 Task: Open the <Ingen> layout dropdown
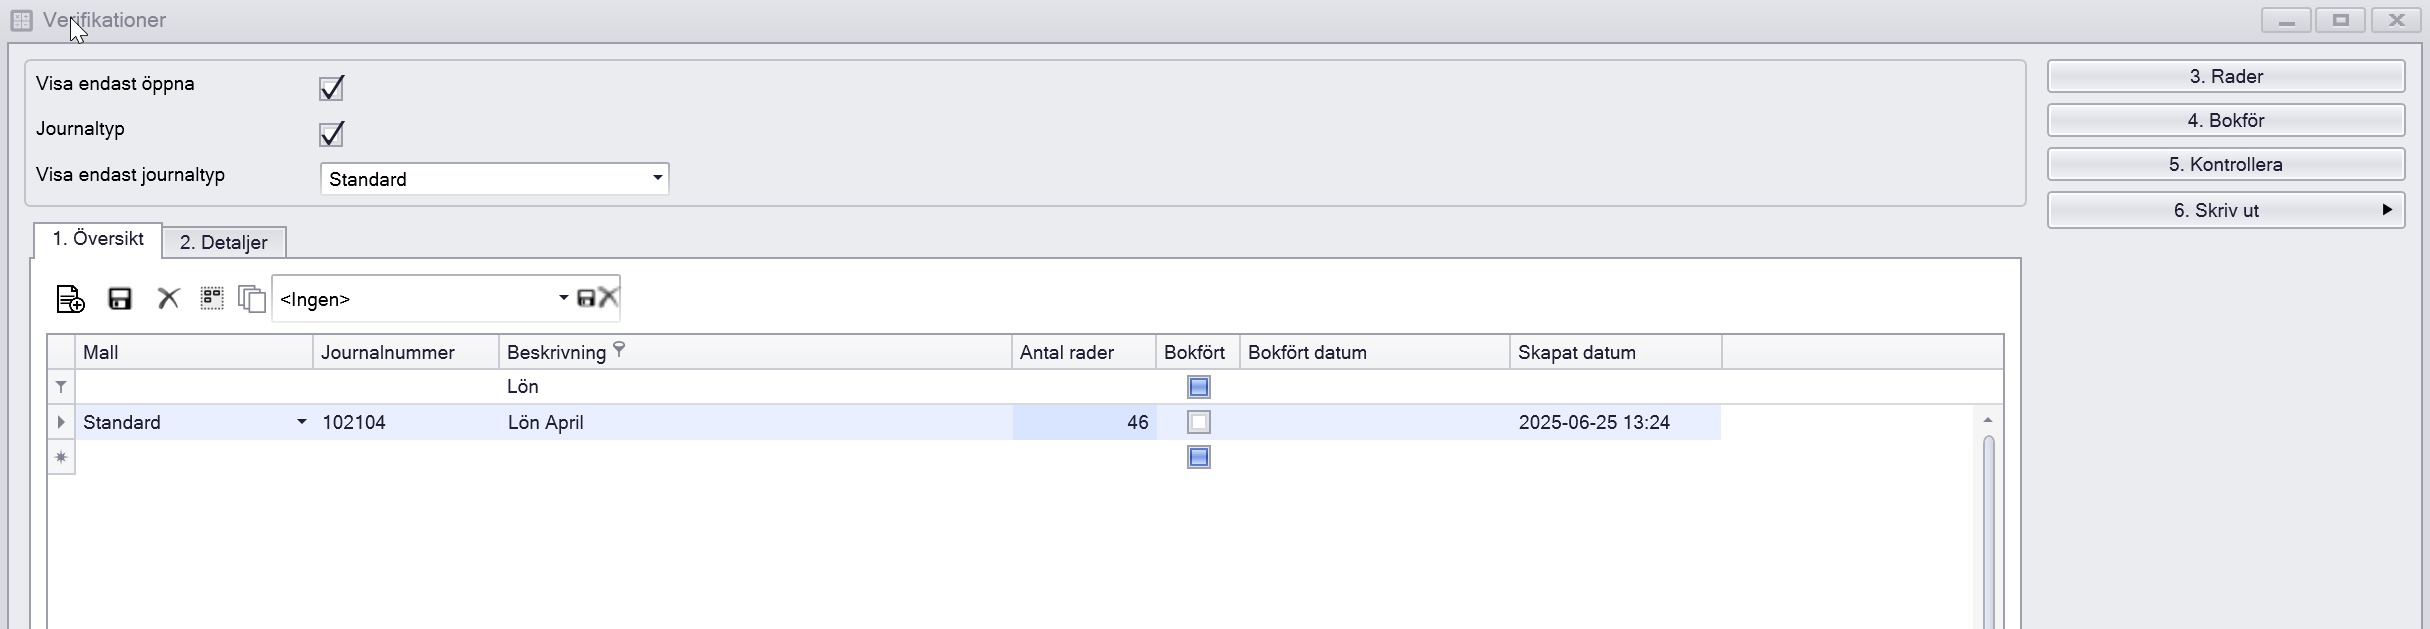(x=563, y=299)
